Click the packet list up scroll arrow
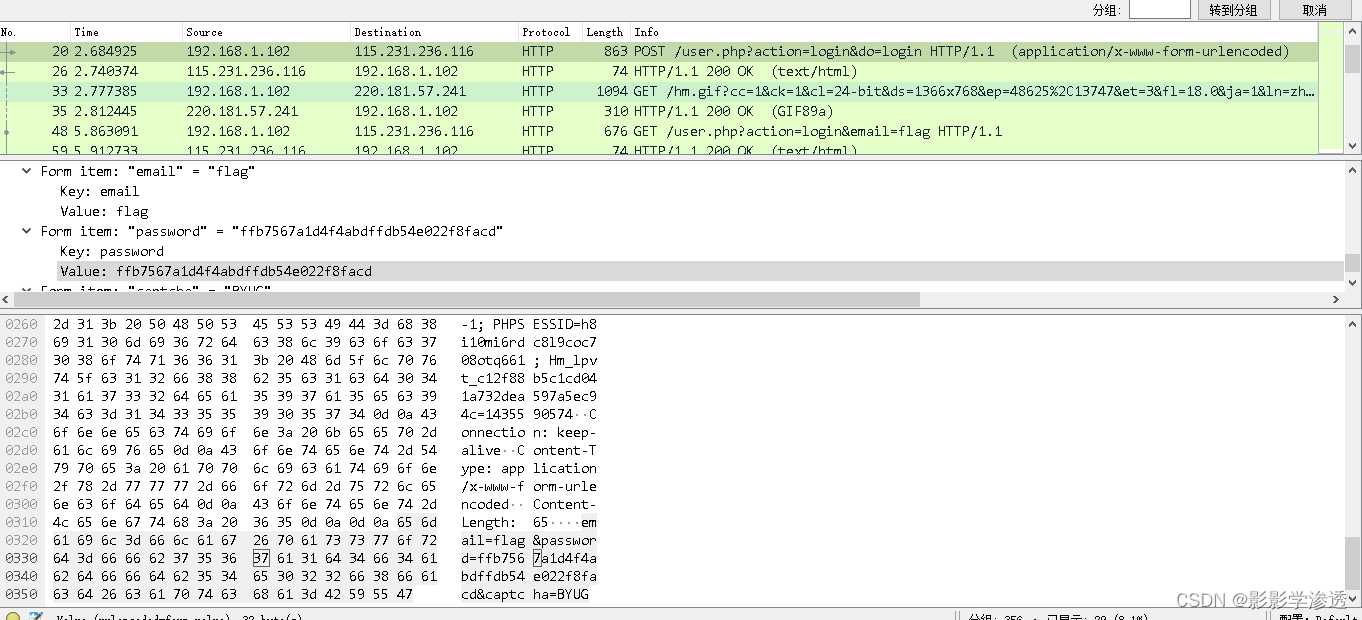Screen dimensions: 1362x620 (1353, 31)
